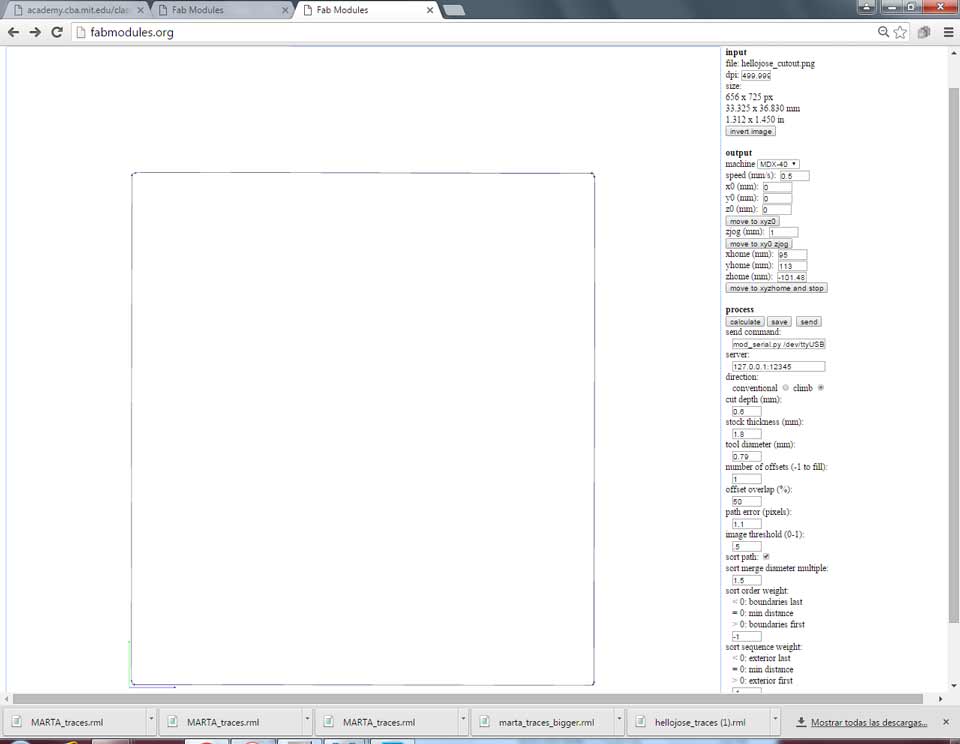Open a new tab with the new-tab button
The height and width of the screenshot is (744, 960).
[x=453, y=10]
